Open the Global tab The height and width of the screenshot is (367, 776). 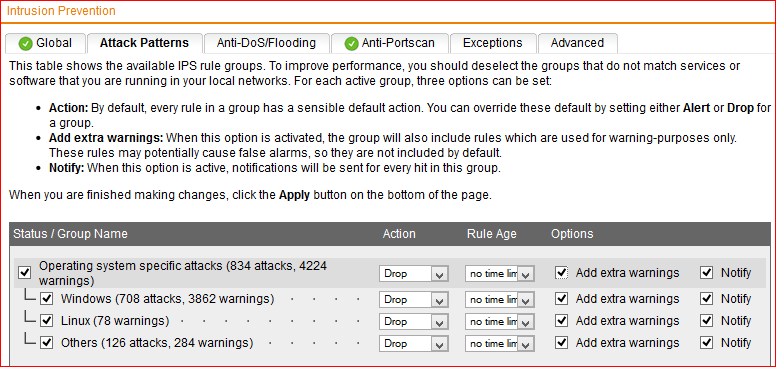point(45,44)
